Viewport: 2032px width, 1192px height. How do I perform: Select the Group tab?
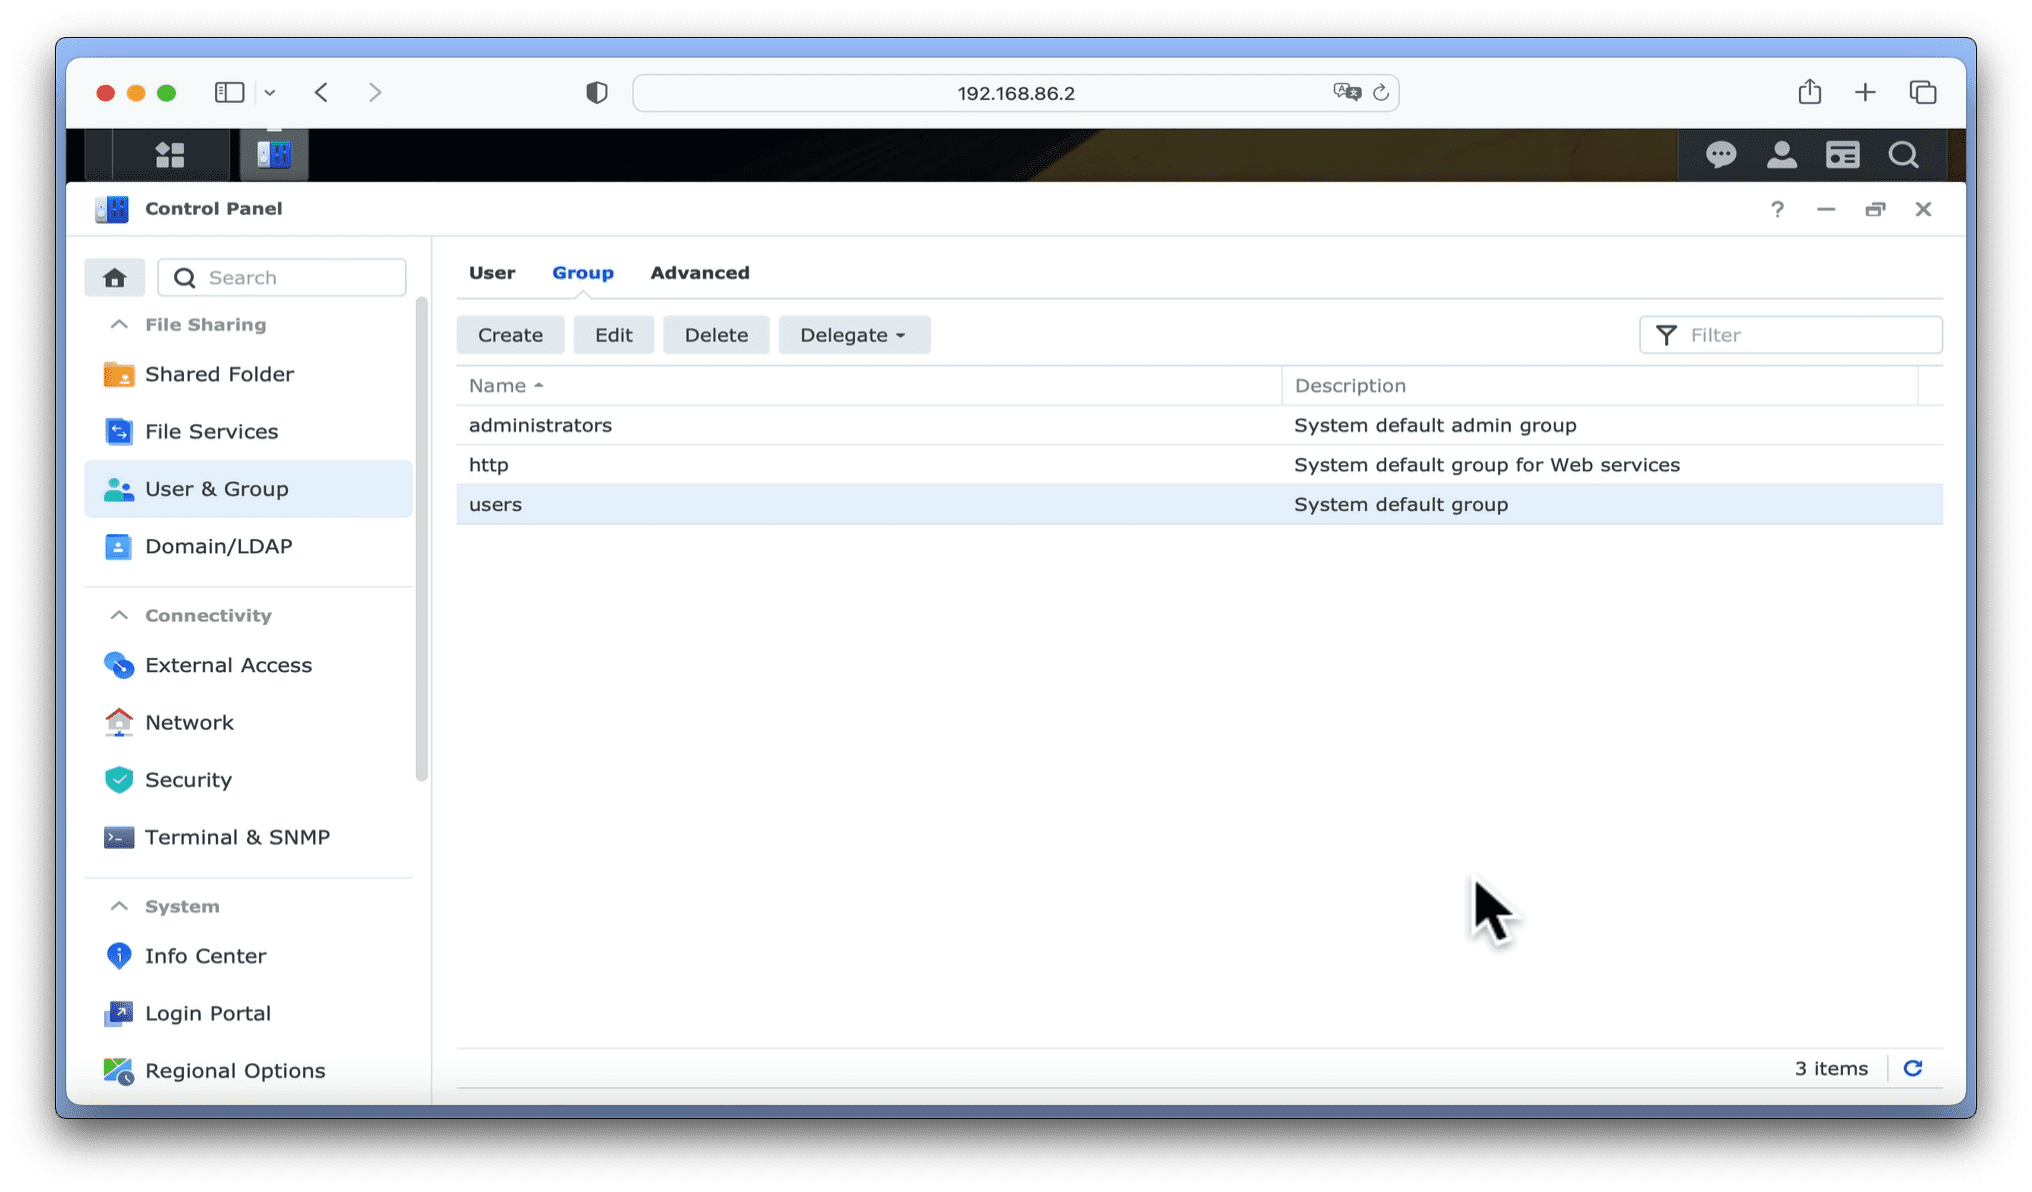pyautogui.click(x=583, y=272)
